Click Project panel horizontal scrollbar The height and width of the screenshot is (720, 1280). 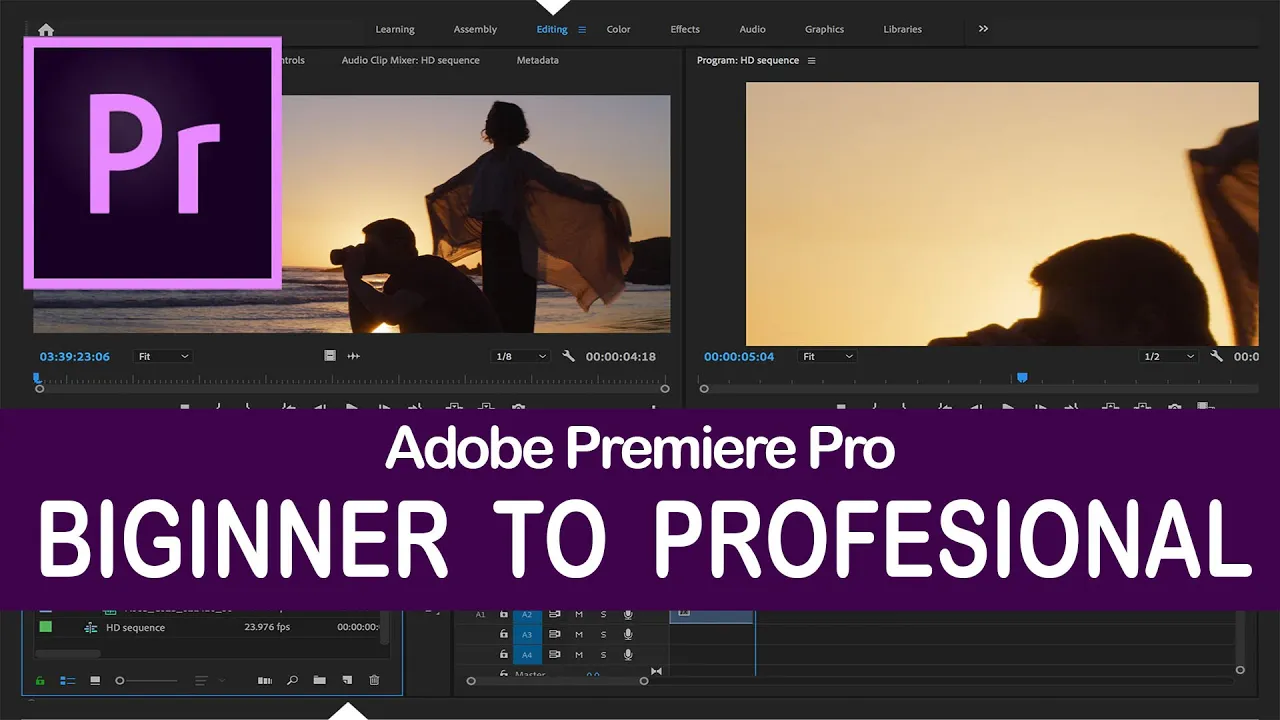pyautogui.click(x=68, y=654)
